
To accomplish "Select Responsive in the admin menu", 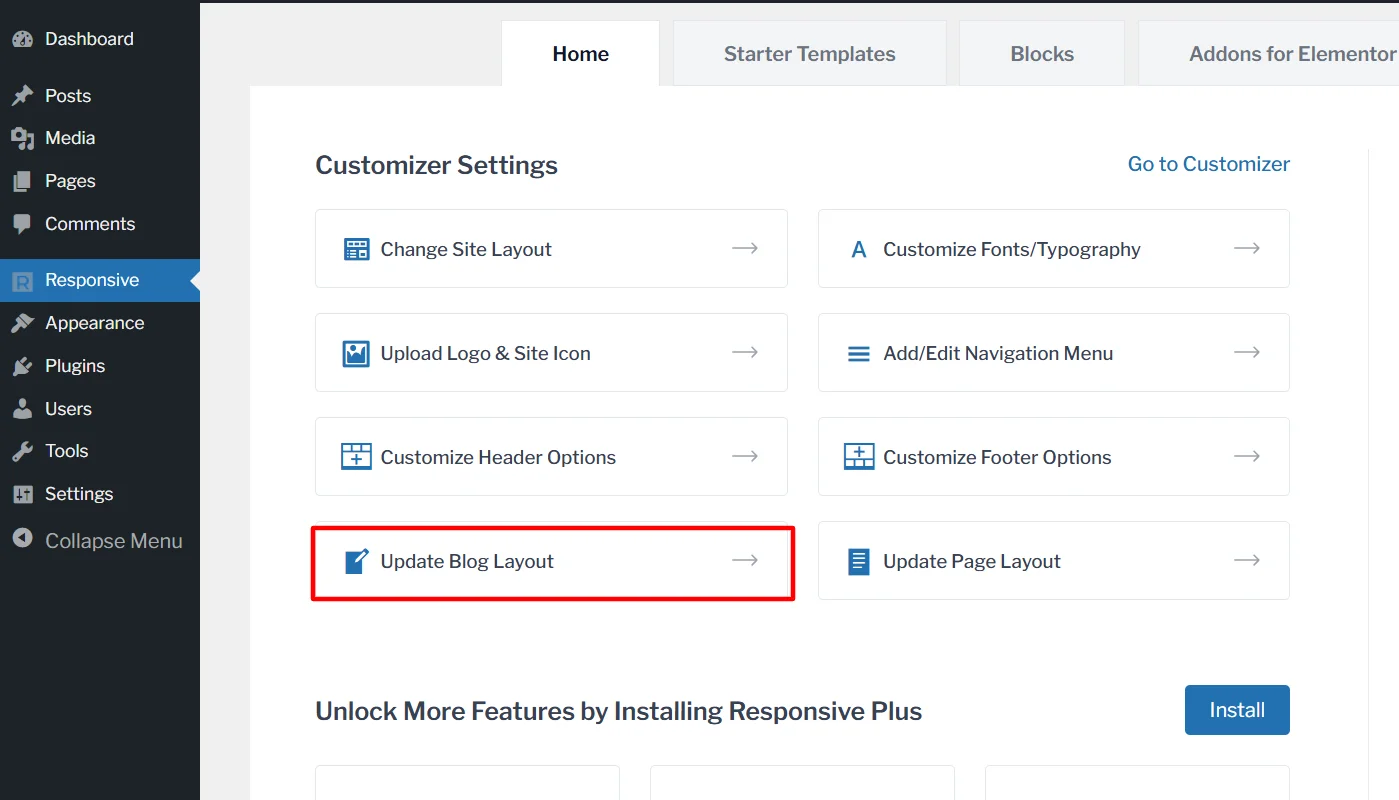I will click(x=100, y=280).
